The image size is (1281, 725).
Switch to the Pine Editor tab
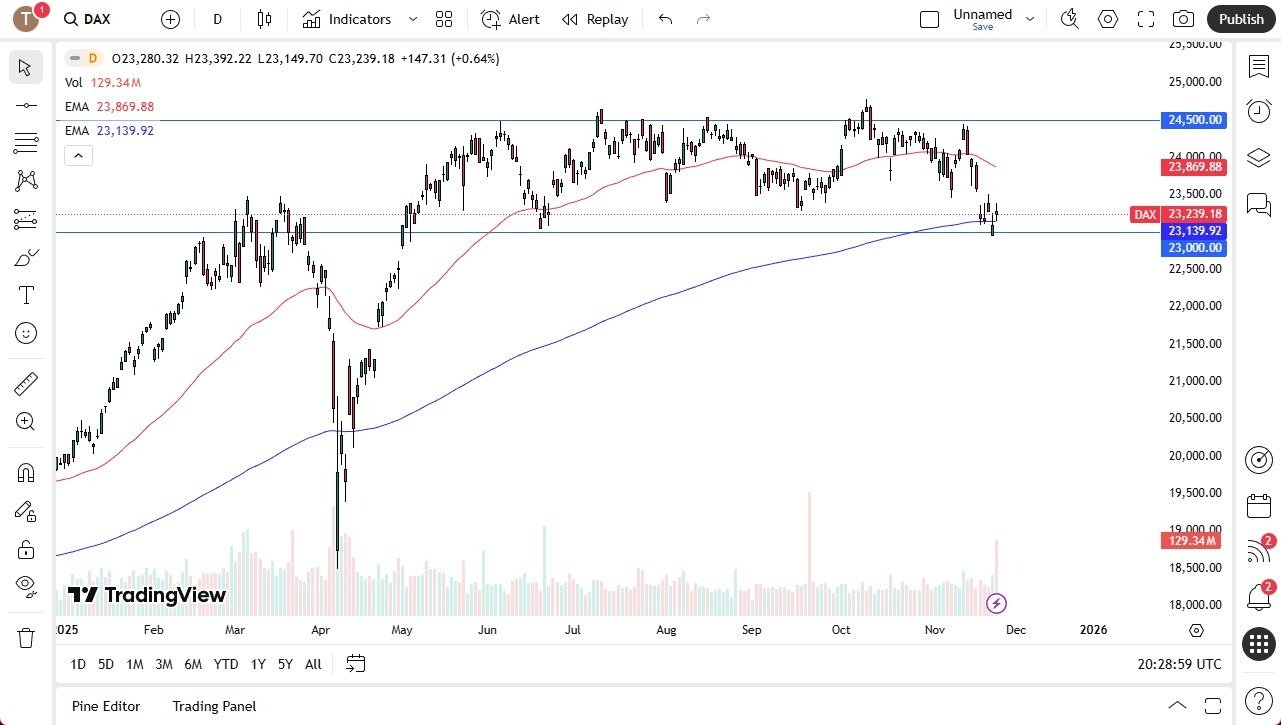pos(105,706)
